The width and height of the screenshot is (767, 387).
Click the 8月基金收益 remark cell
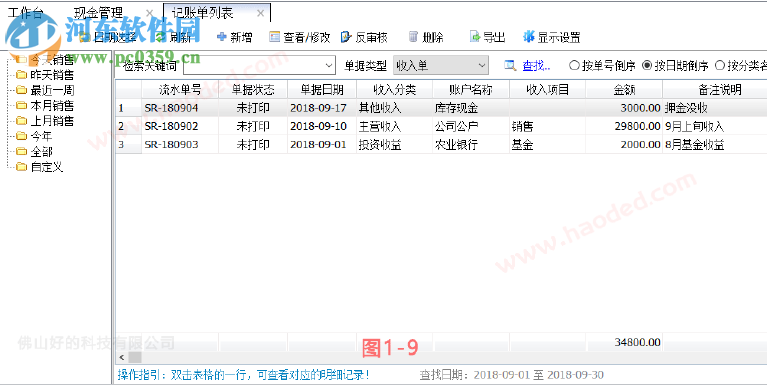point(715,145)
